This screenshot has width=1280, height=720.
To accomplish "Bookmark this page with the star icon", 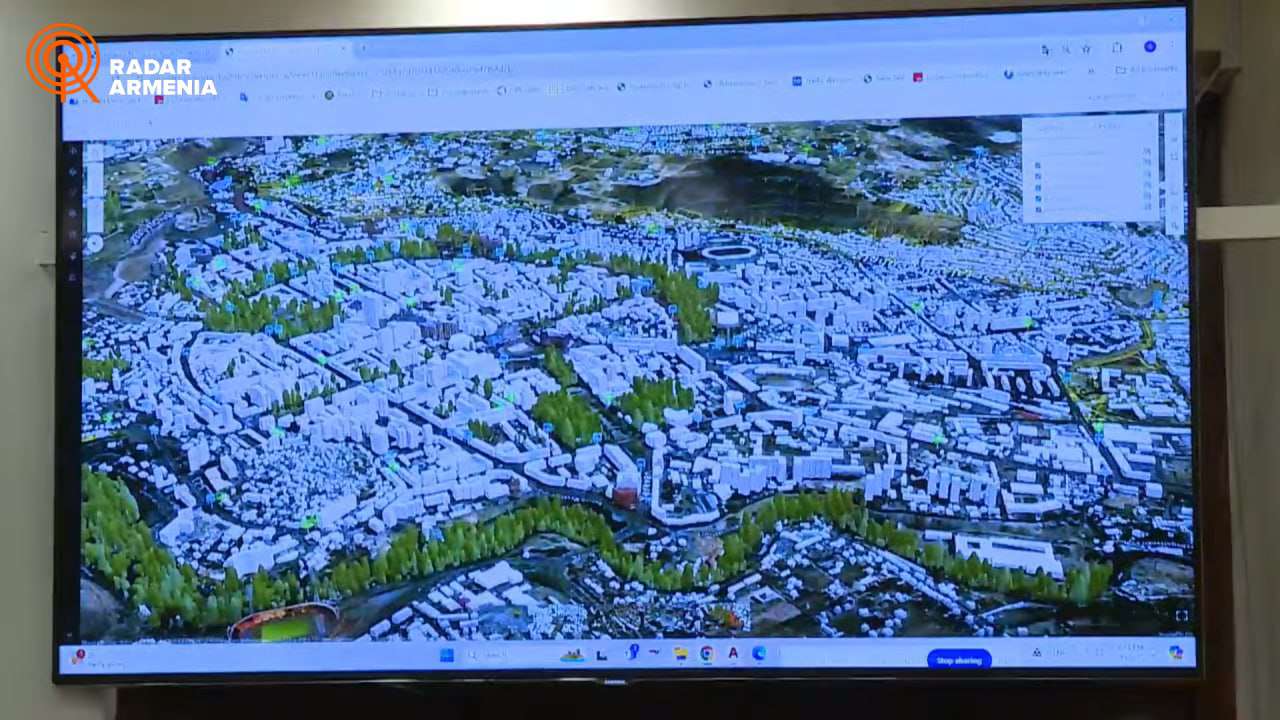I will click(1086, 48).
